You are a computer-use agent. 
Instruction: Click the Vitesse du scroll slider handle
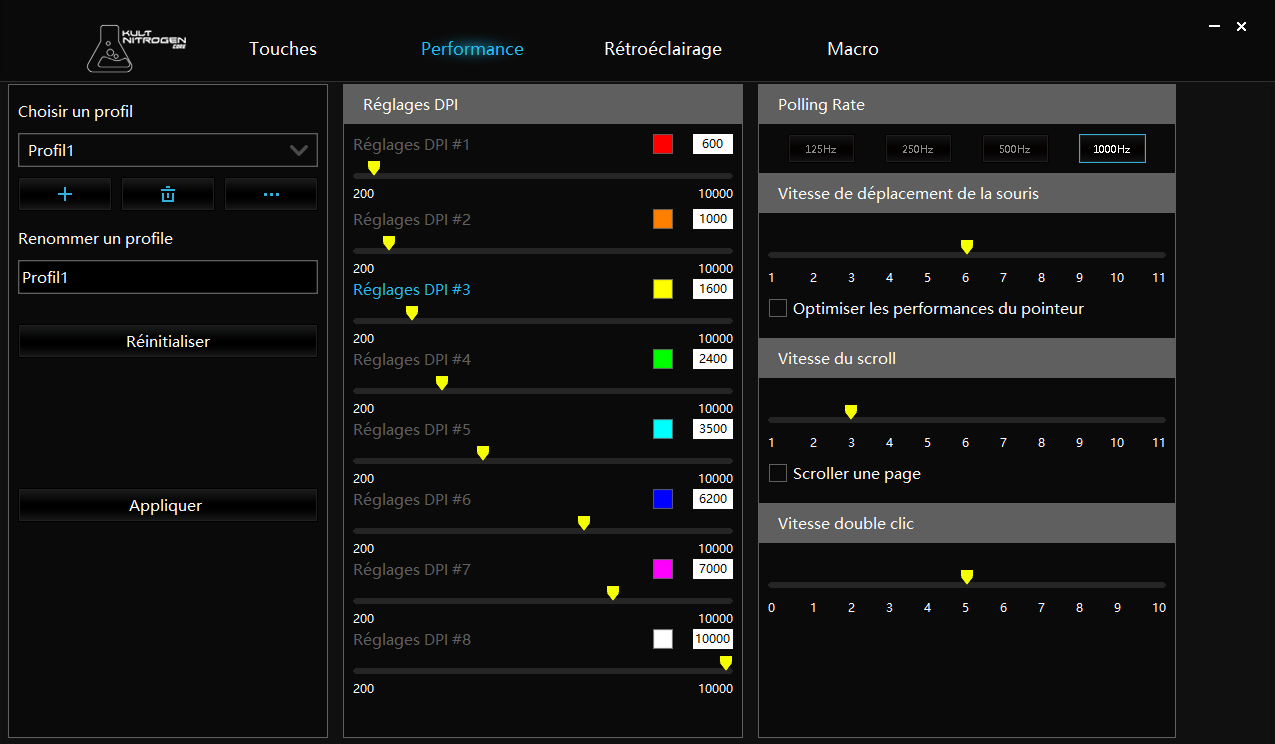(x=851, y=411)
